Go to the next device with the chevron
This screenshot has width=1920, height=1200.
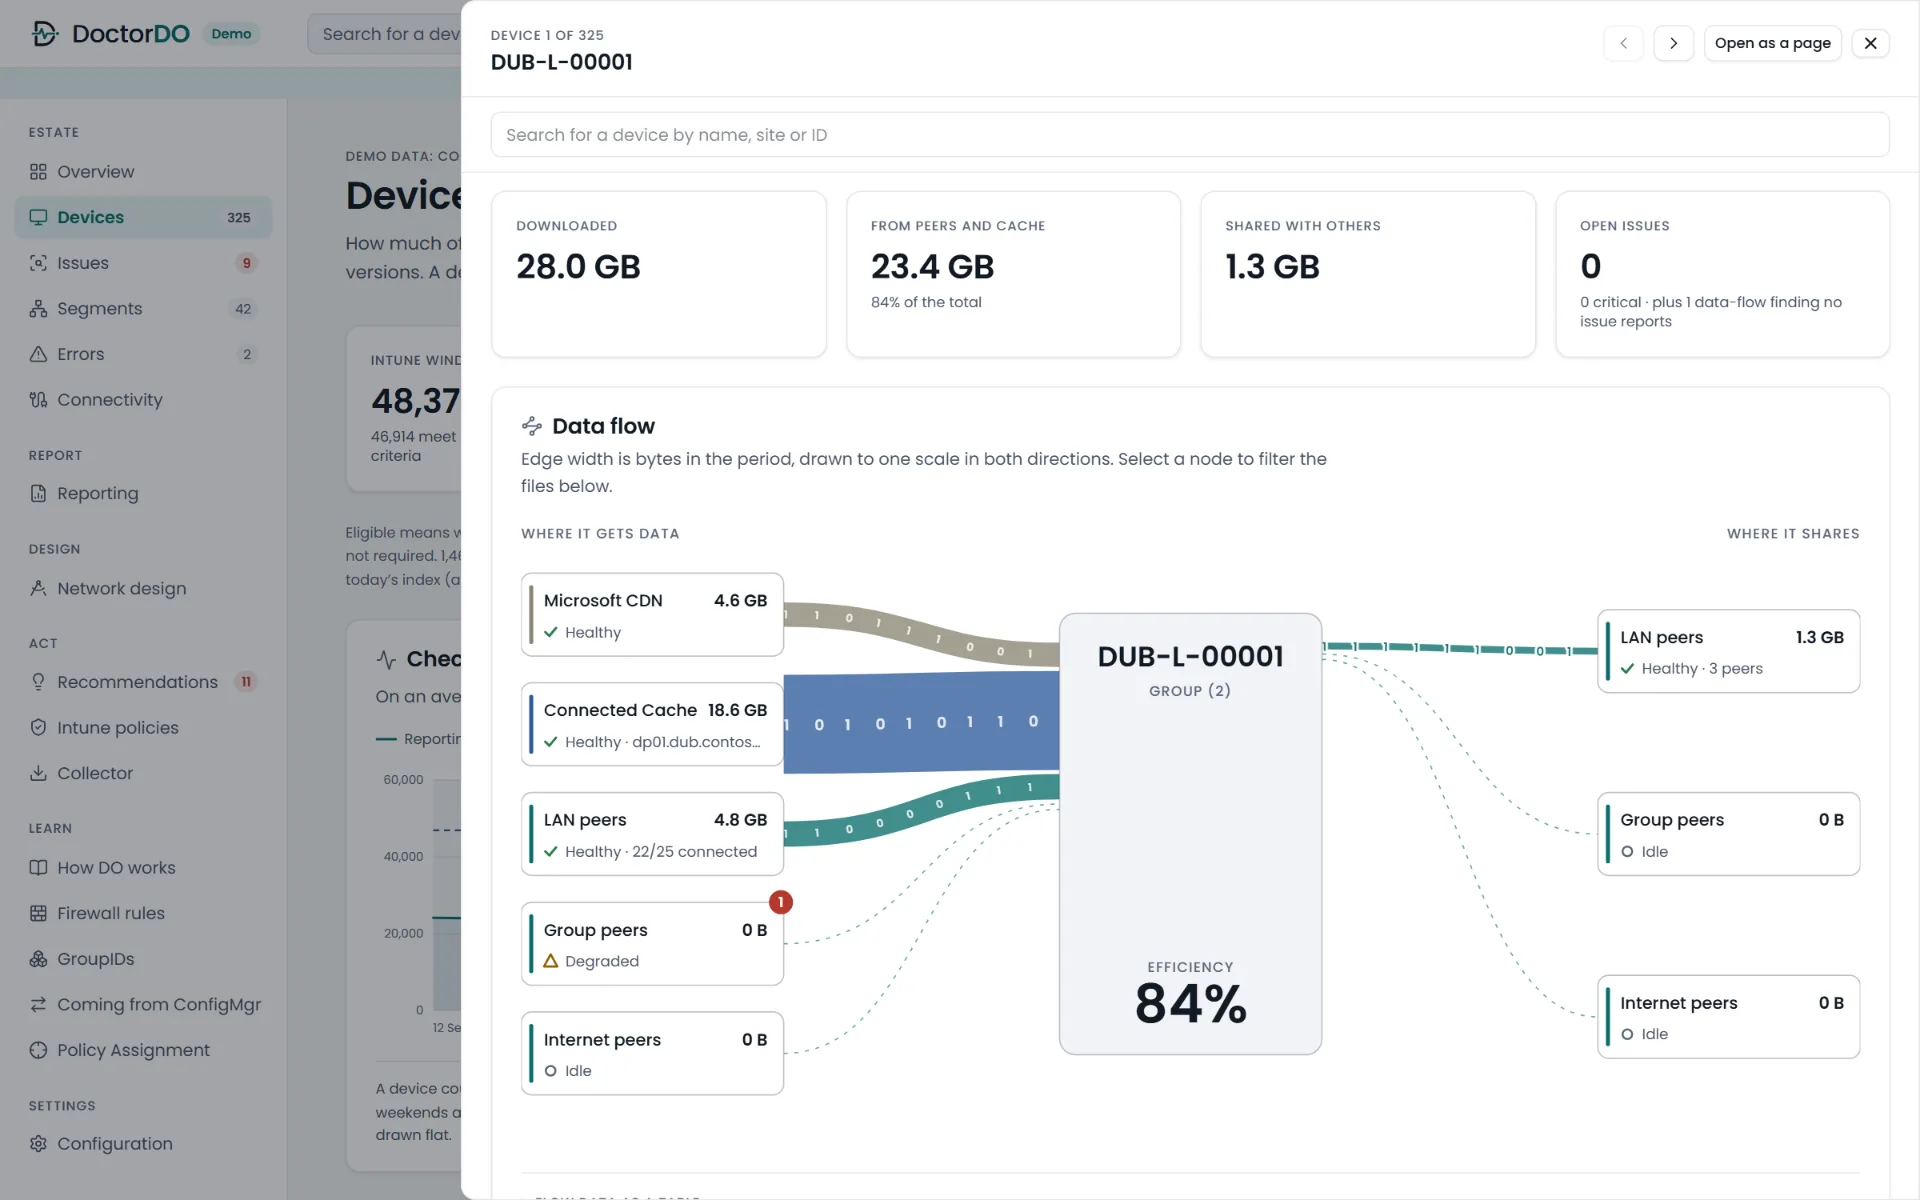[x=1673, y=43]
